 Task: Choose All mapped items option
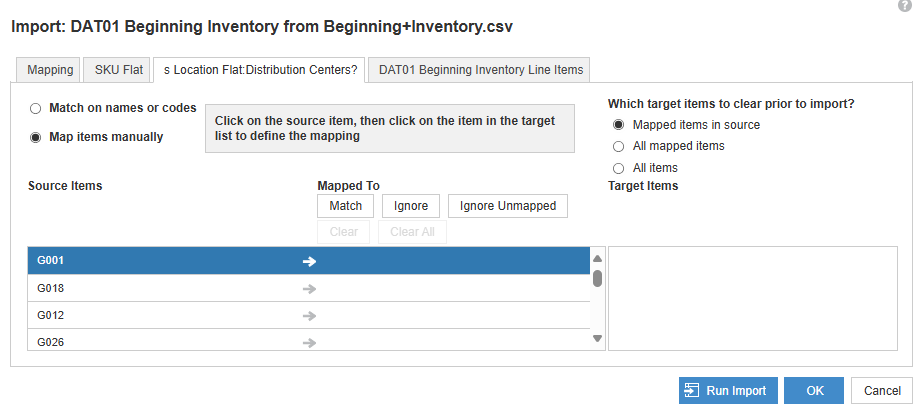[618, 146]
